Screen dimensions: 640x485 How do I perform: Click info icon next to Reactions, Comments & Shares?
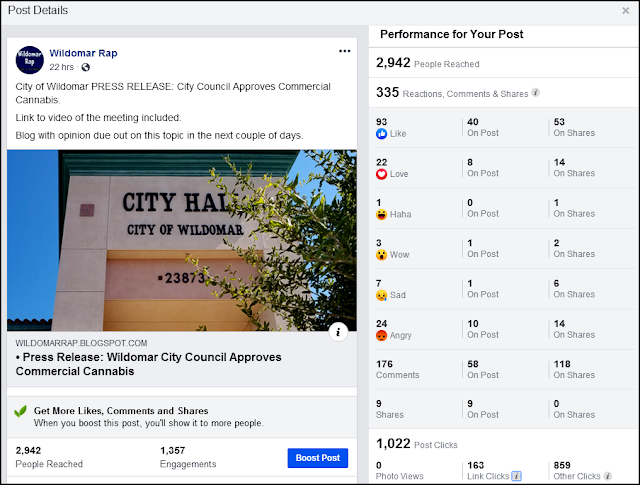(x=536, y=93)
